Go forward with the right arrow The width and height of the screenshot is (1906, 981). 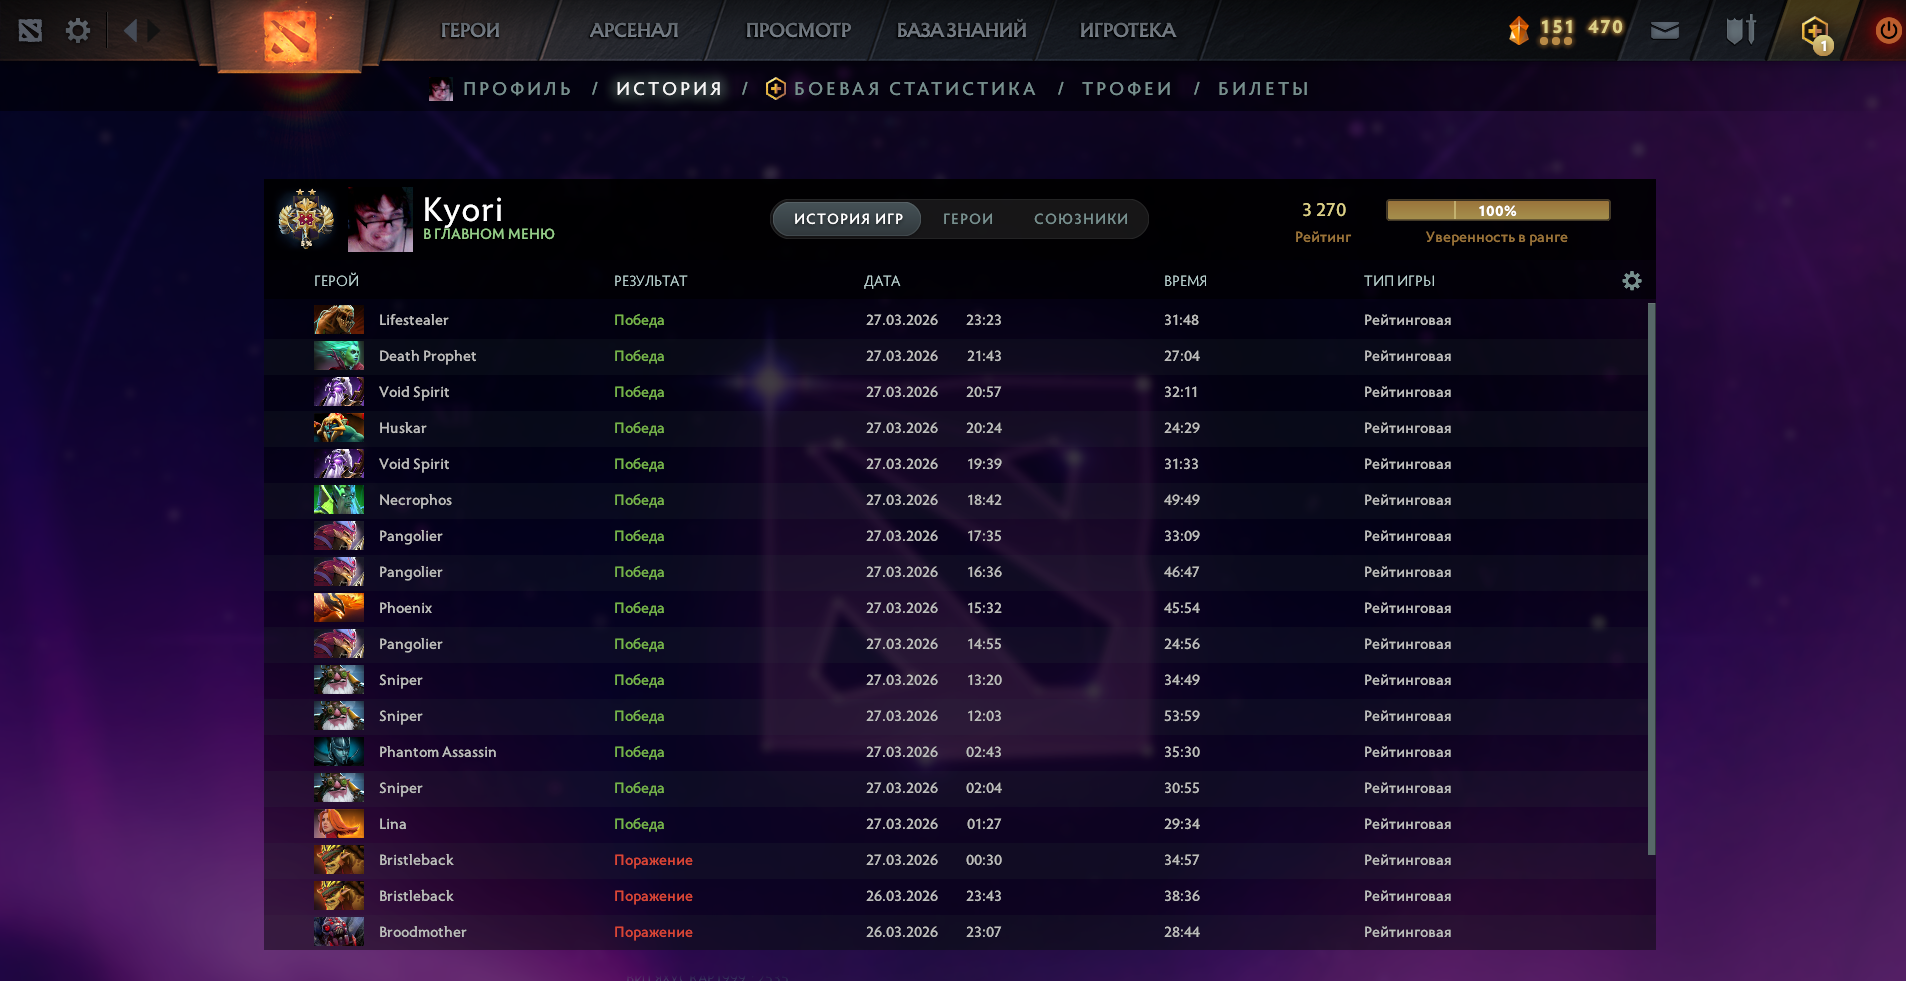(153, 31)
